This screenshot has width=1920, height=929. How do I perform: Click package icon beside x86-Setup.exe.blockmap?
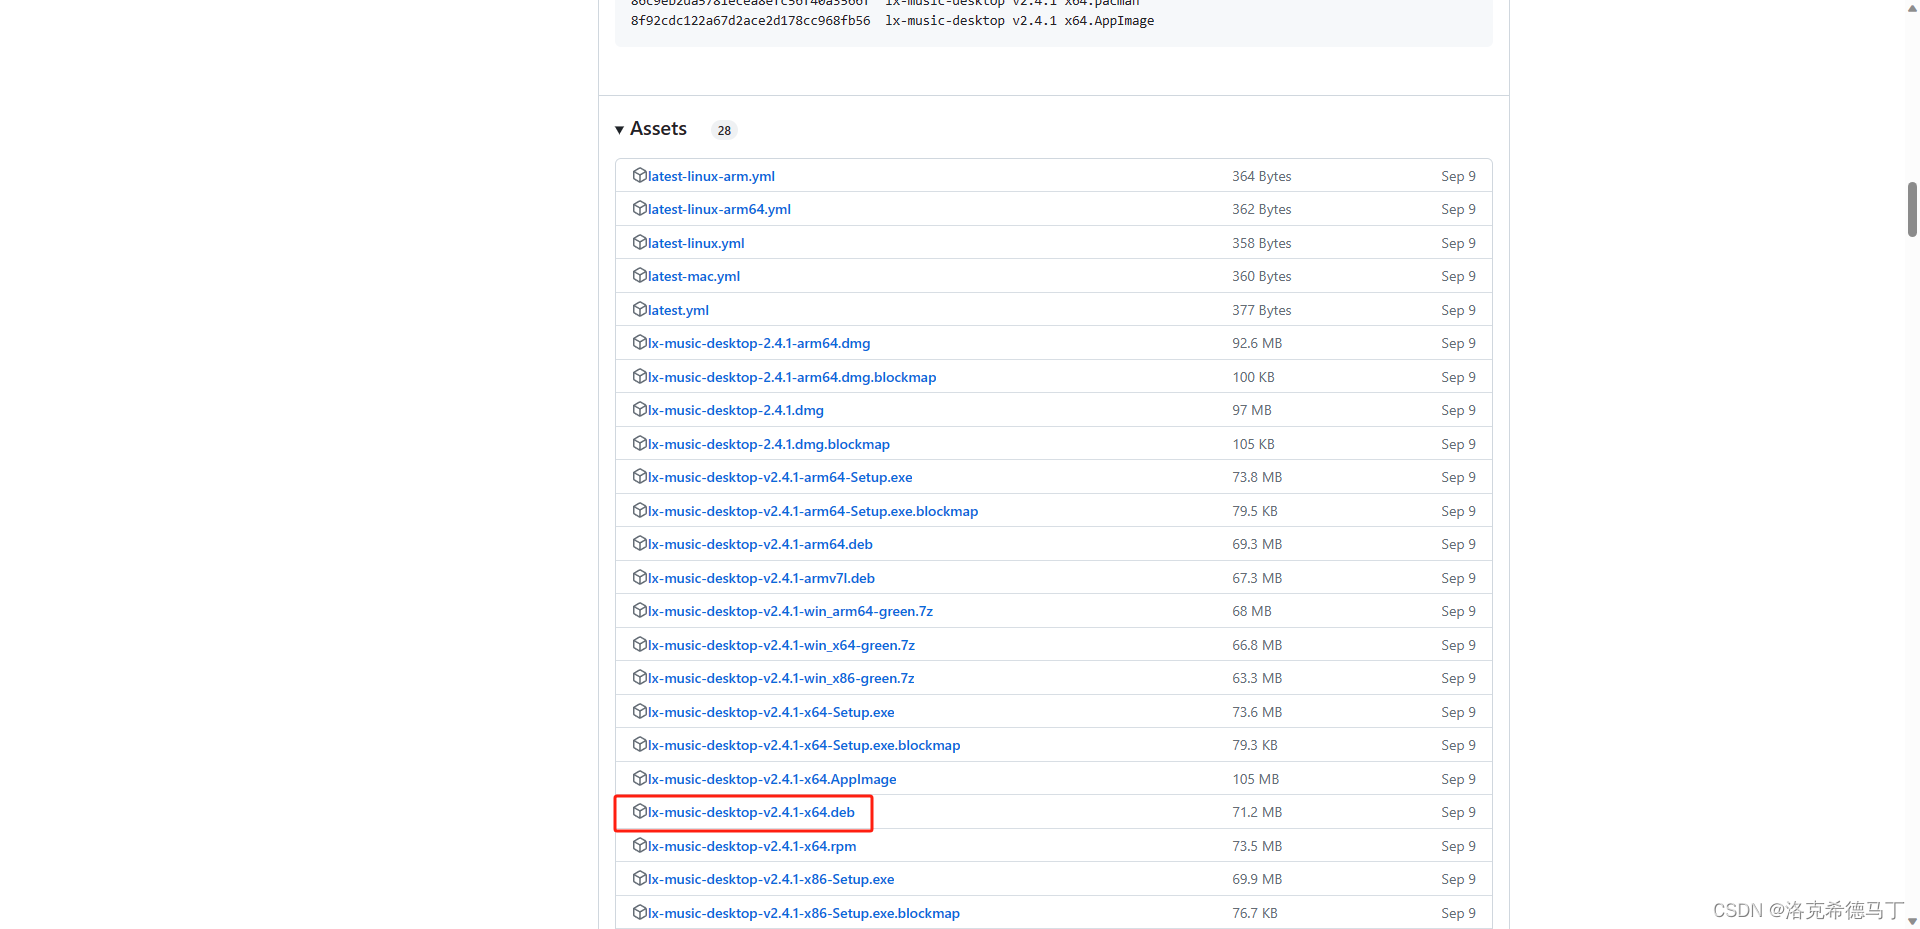click(x=640, y=912)
